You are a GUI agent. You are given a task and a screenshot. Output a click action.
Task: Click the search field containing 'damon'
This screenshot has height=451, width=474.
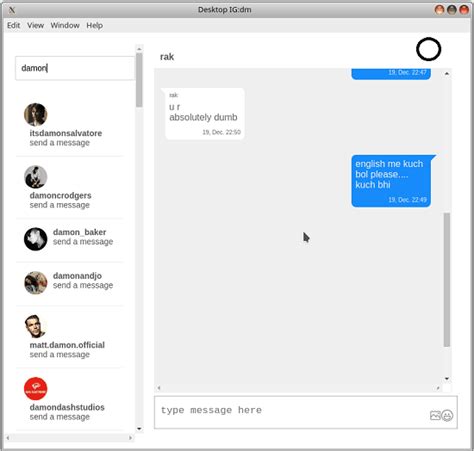point(75,68)
